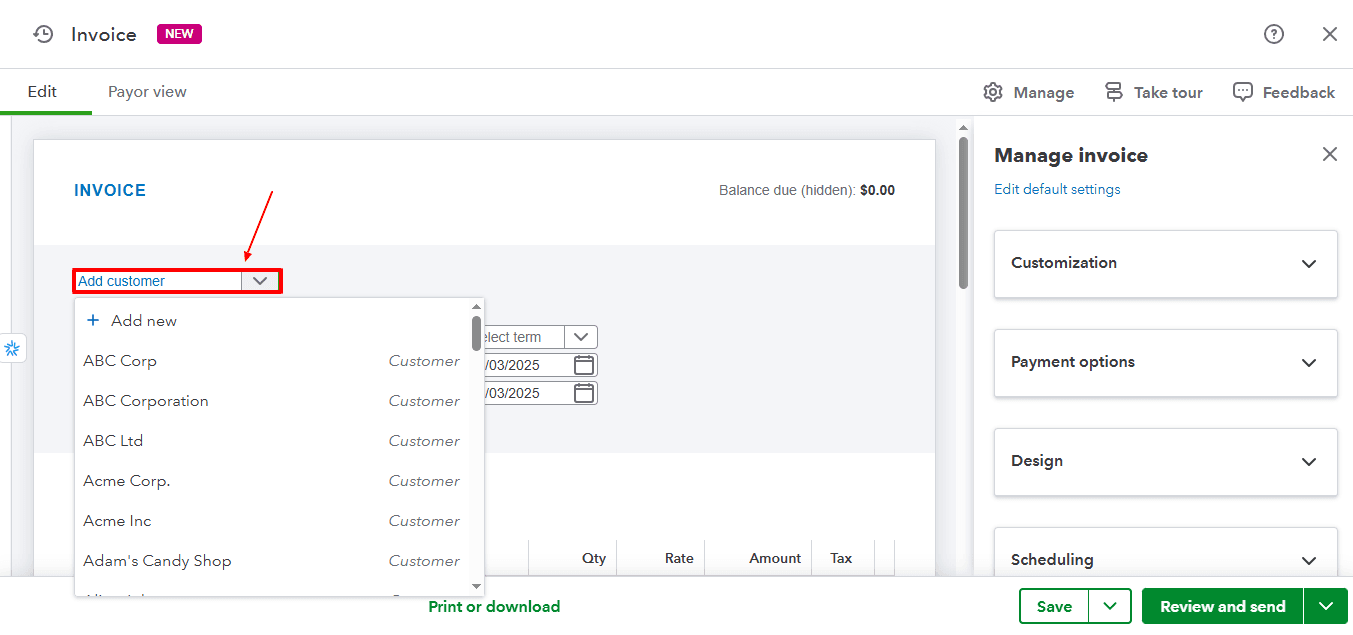Expand the Scheduling section
Image resolution: width=1353 pixels, height=635 pixels.
coord(1309,559)
